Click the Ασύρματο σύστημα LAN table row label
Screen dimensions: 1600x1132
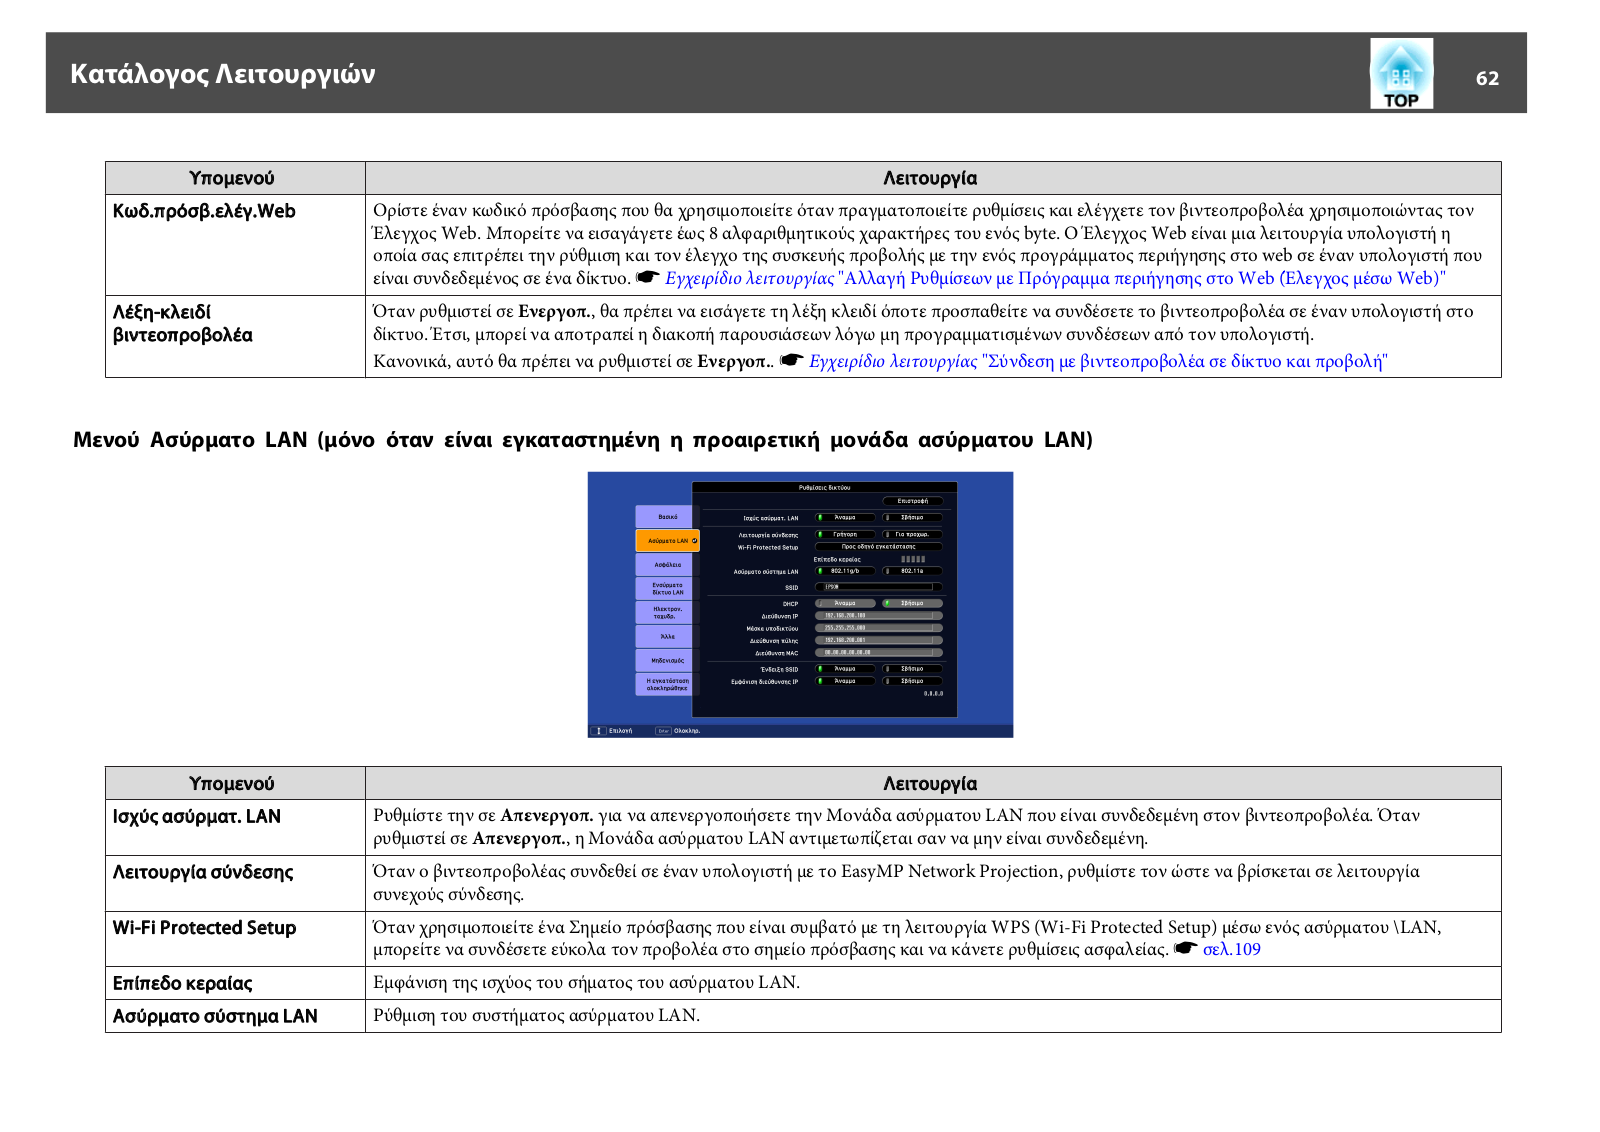tap(215, 1016)
